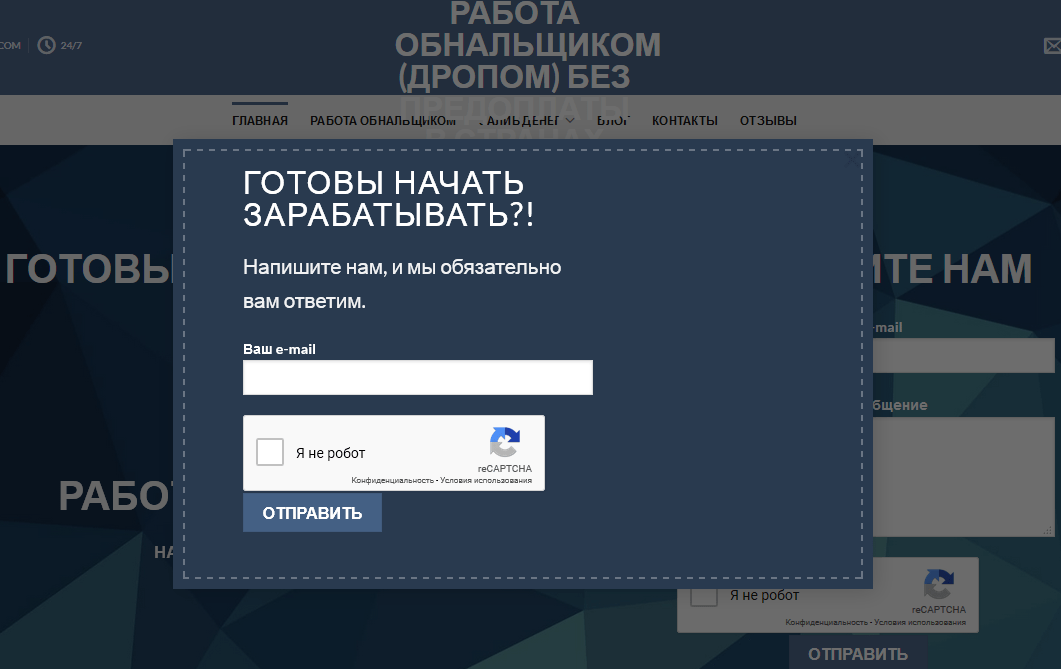Tick the background form's "Я не робот" checkbox

pos(704,594)
